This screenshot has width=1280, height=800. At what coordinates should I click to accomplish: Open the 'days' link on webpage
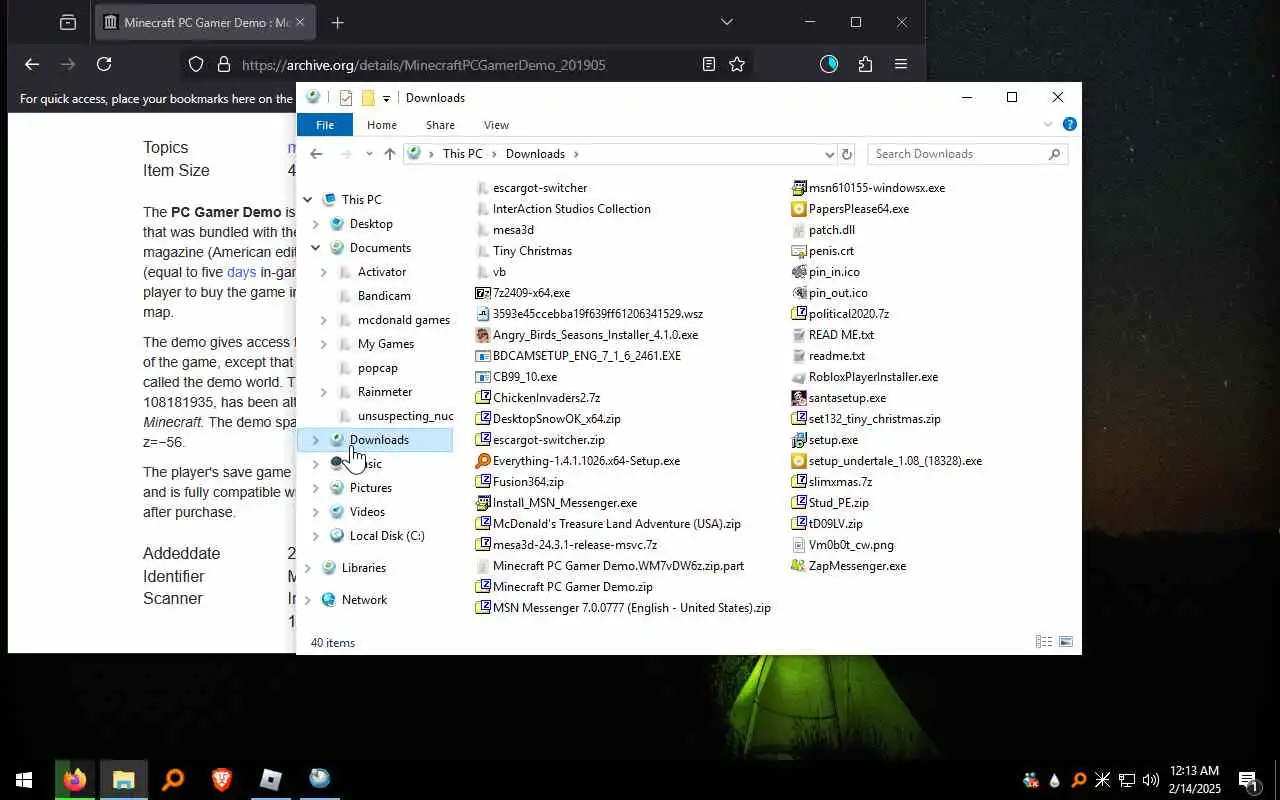pyautogui.click(x=241, y=272)
